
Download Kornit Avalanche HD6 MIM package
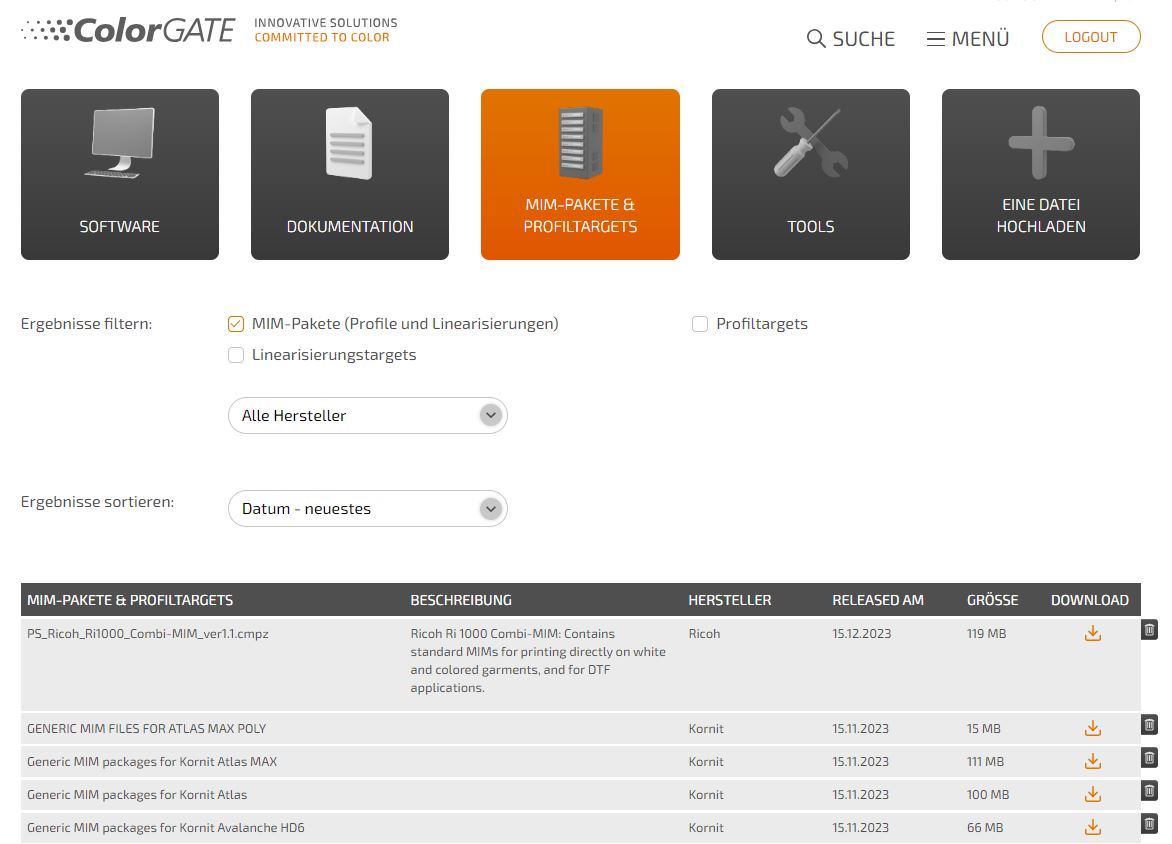click(1092, 828)
